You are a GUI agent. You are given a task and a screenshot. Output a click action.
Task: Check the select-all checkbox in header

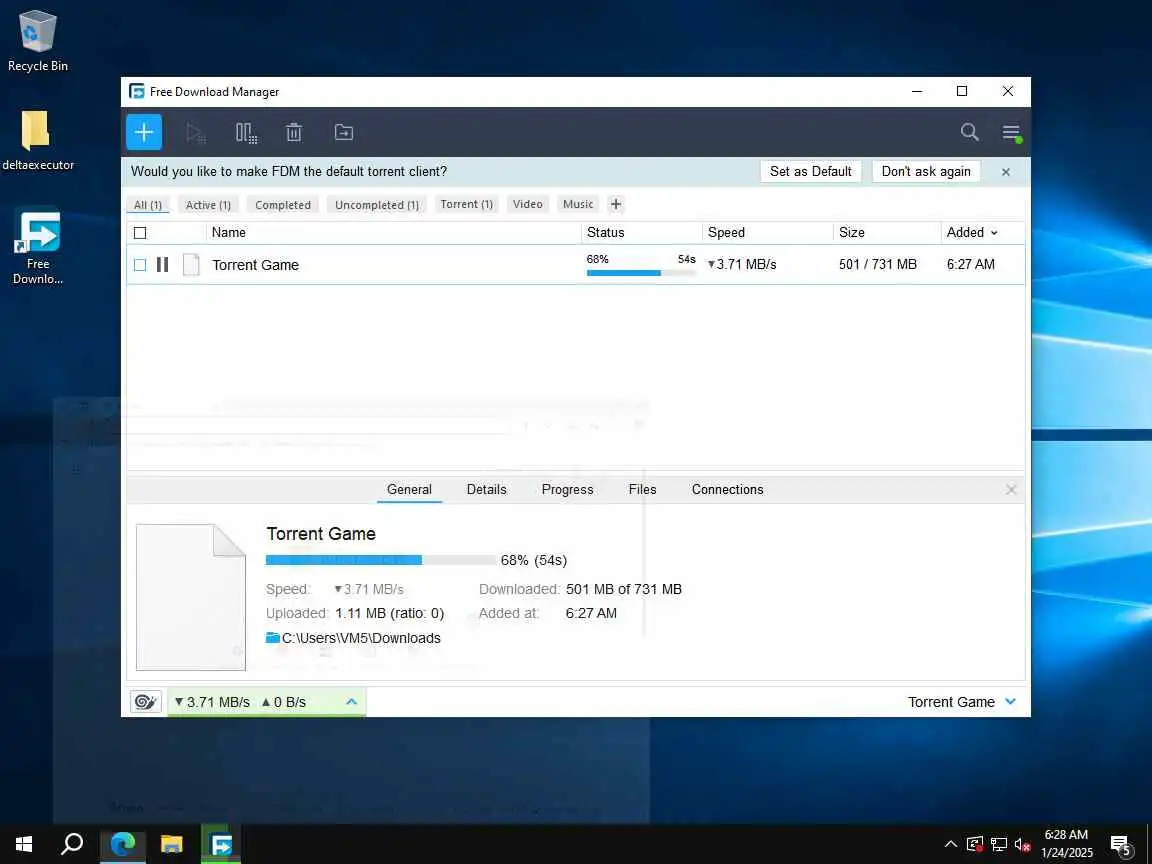pos(140,233)
